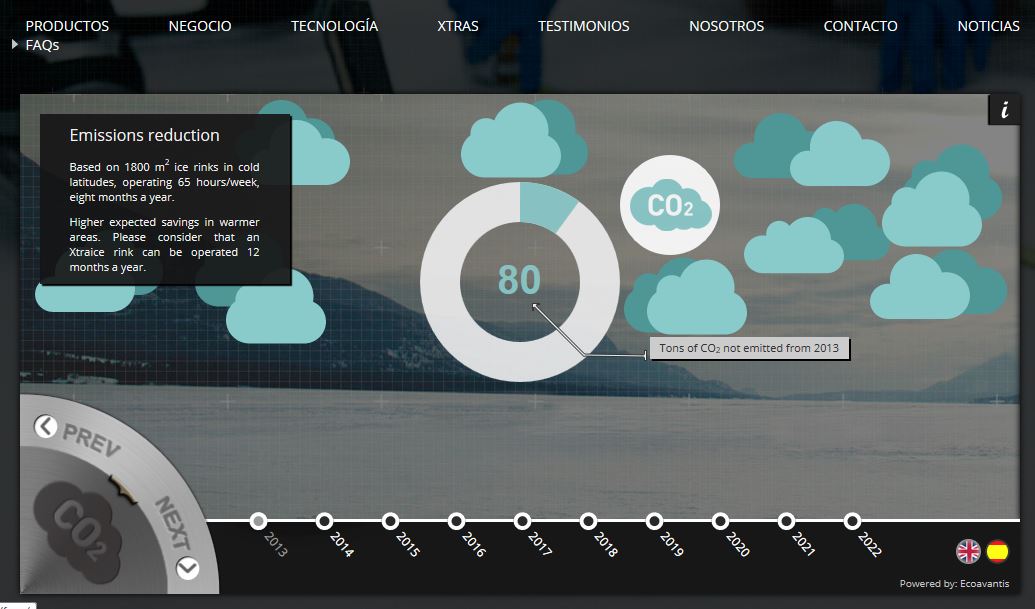Select year 2014 on the timeline
This screenshot has width=1035, height=609.
(x=324, y=521)
